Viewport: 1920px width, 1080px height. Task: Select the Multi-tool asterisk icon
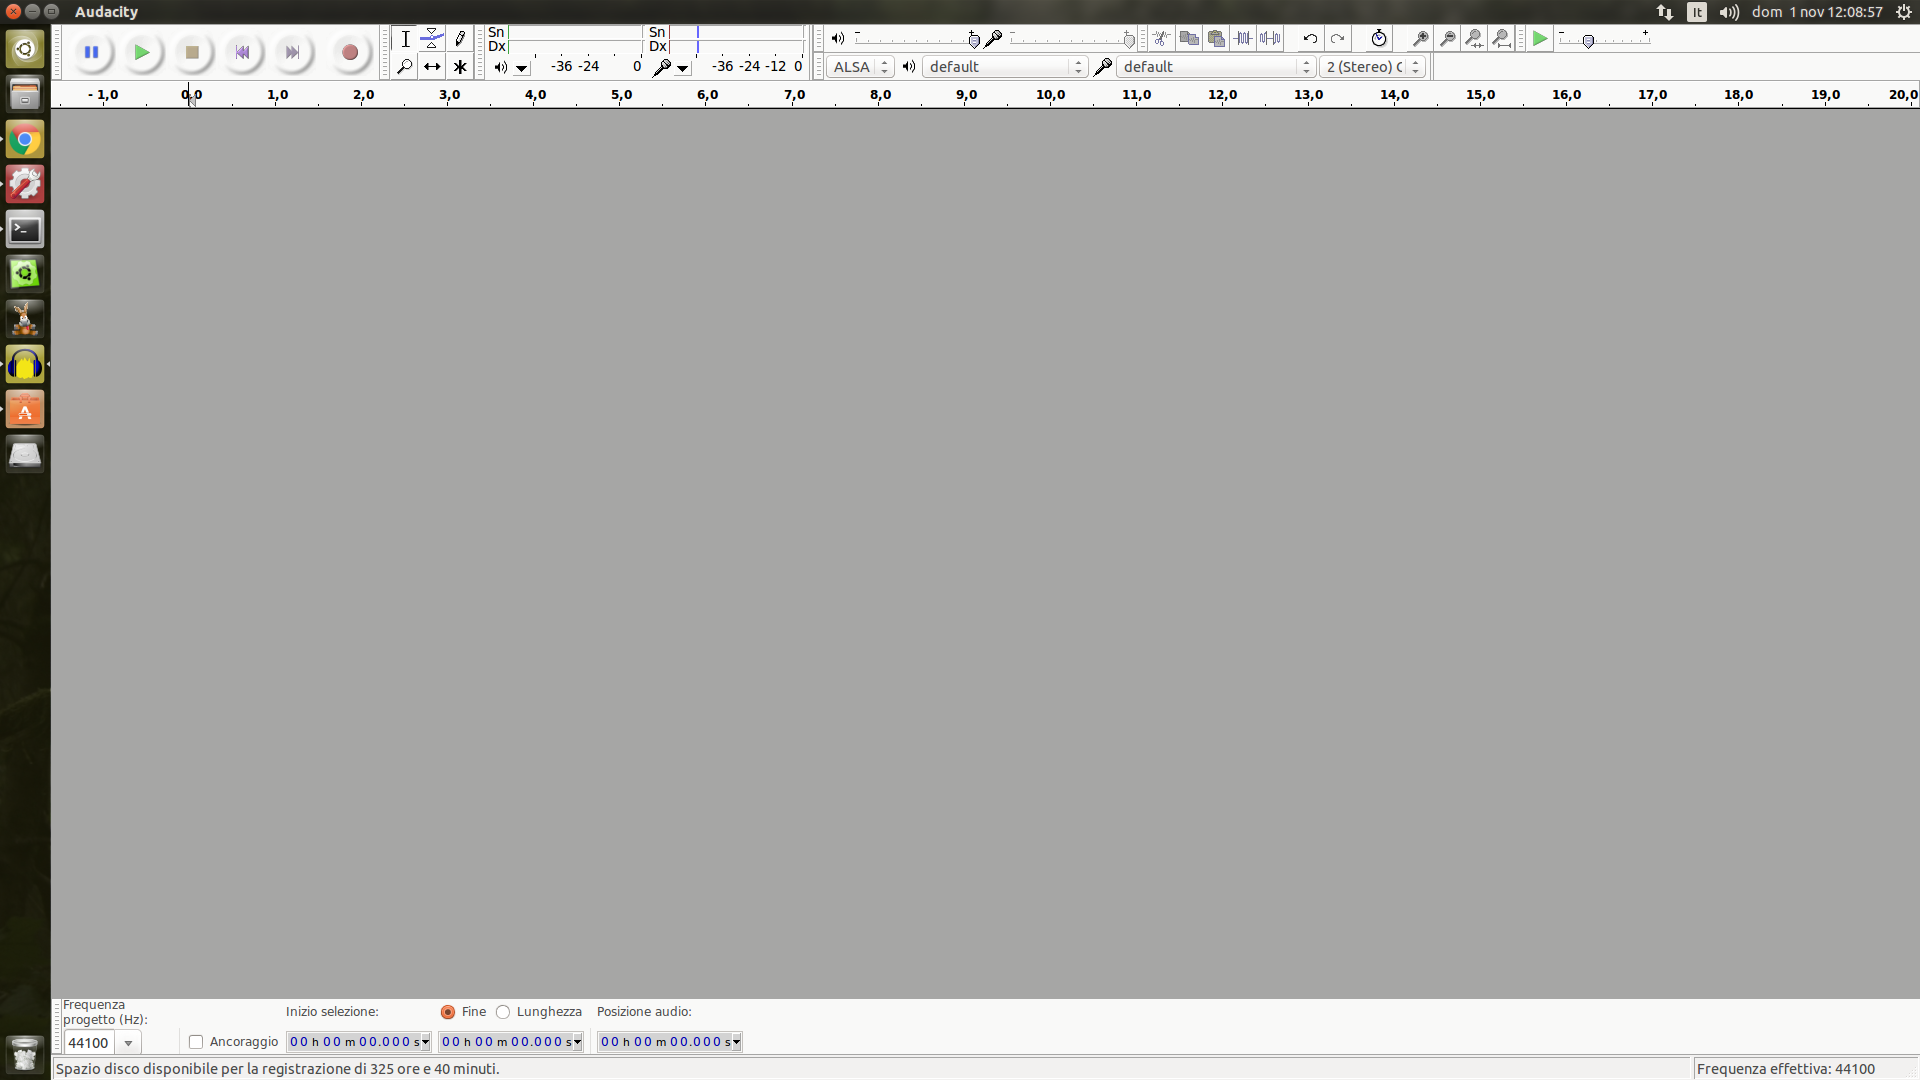click(x=460, y=67)
